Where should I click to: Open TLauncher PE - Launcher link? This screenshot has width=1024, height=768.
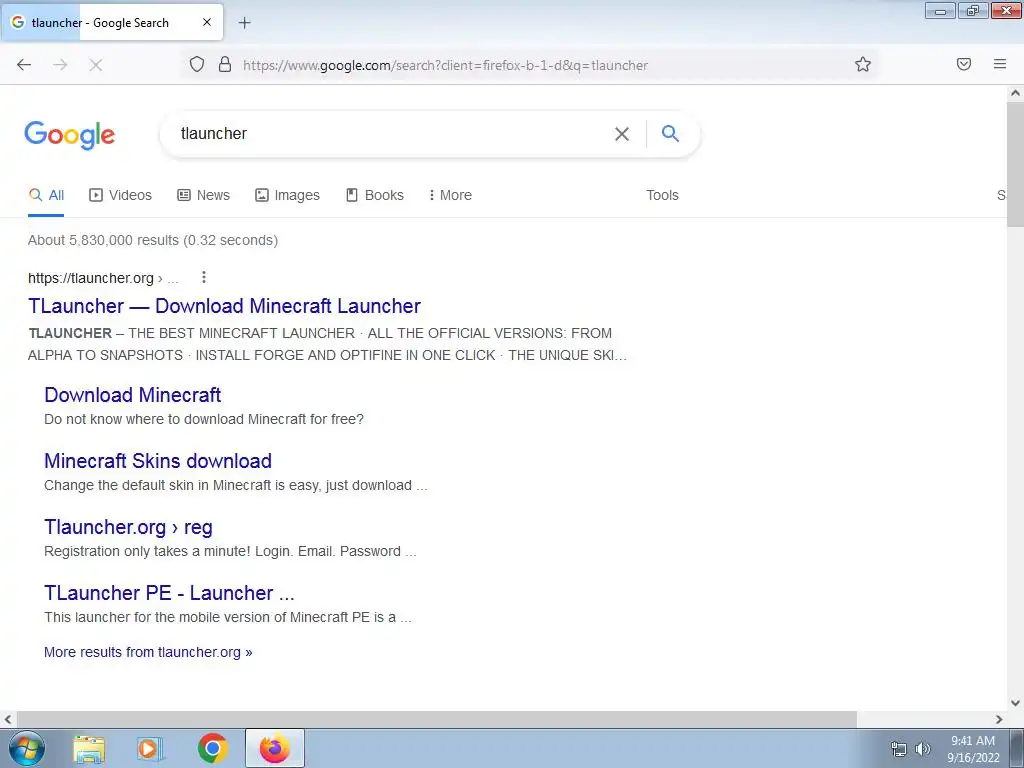(x=169, y=593)
